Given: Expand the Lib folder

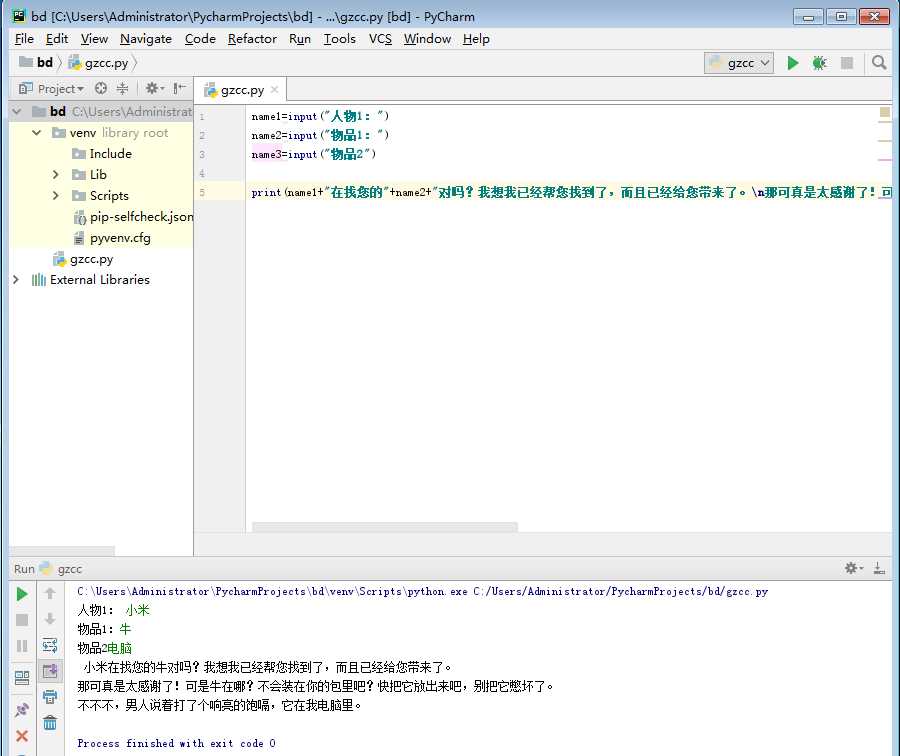Looking at the screenshot, I should 55,175.
